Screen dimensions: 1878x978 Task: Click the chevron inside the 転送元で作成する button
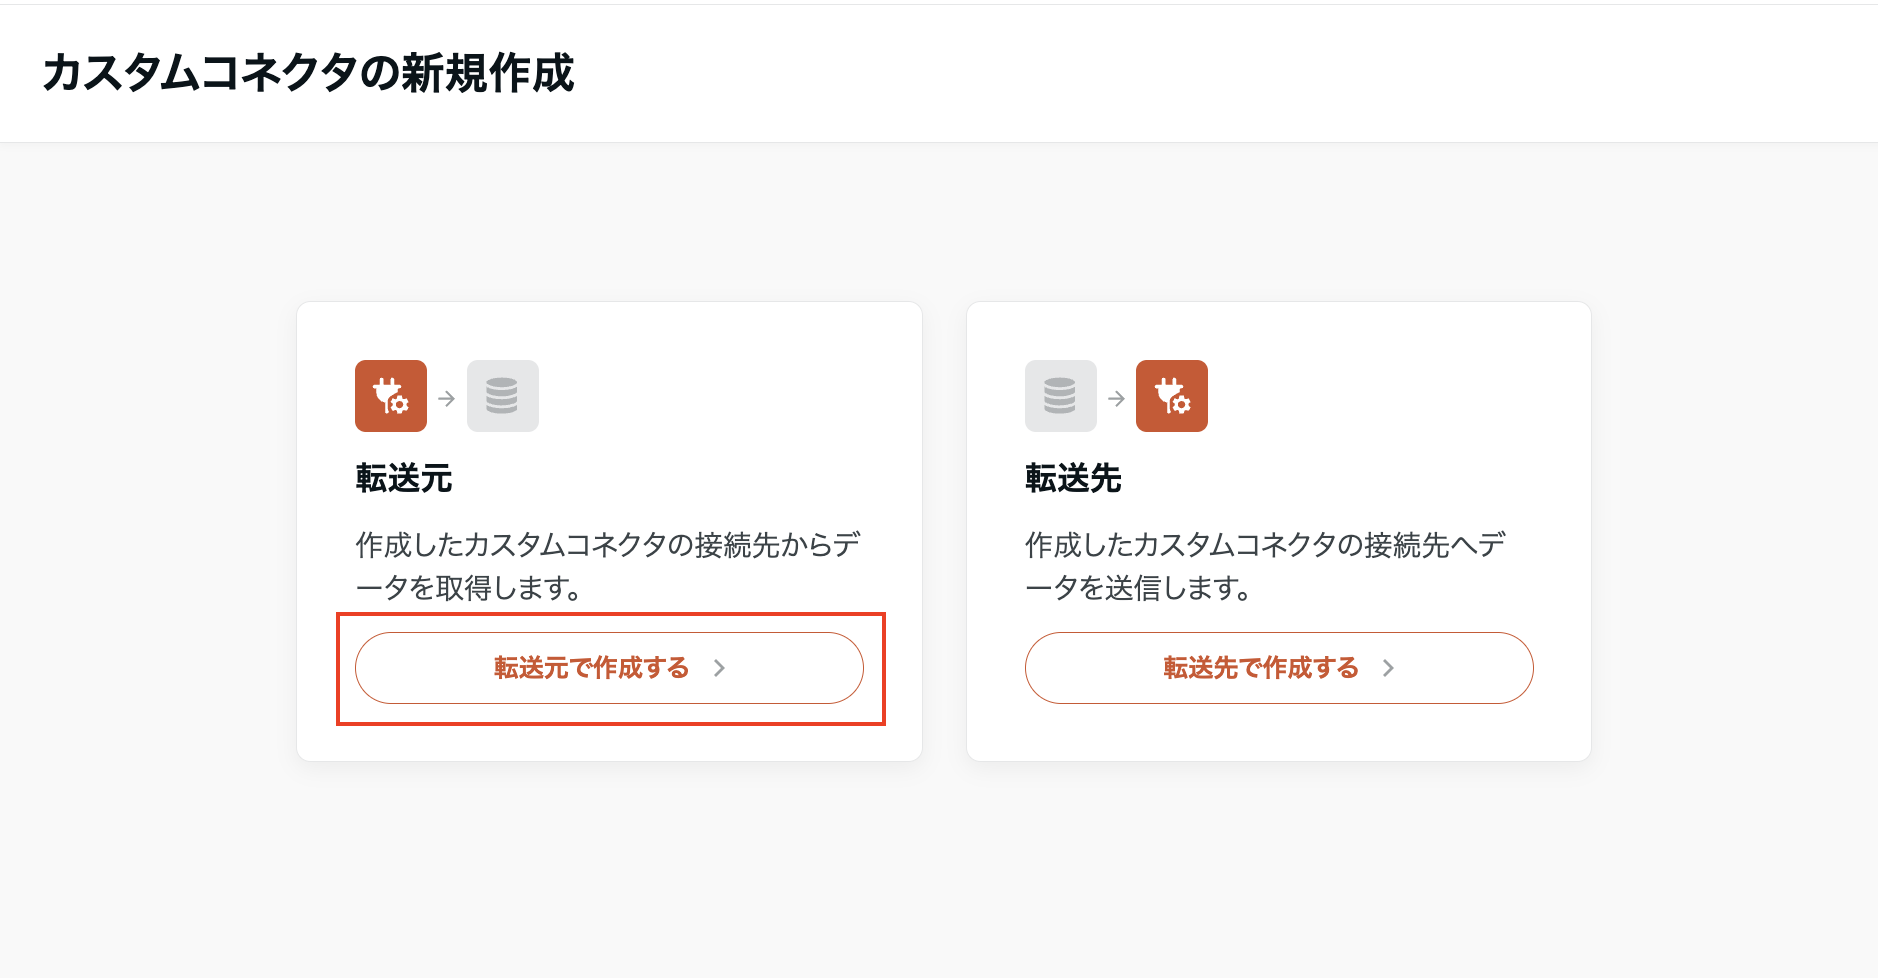[719, 668]
